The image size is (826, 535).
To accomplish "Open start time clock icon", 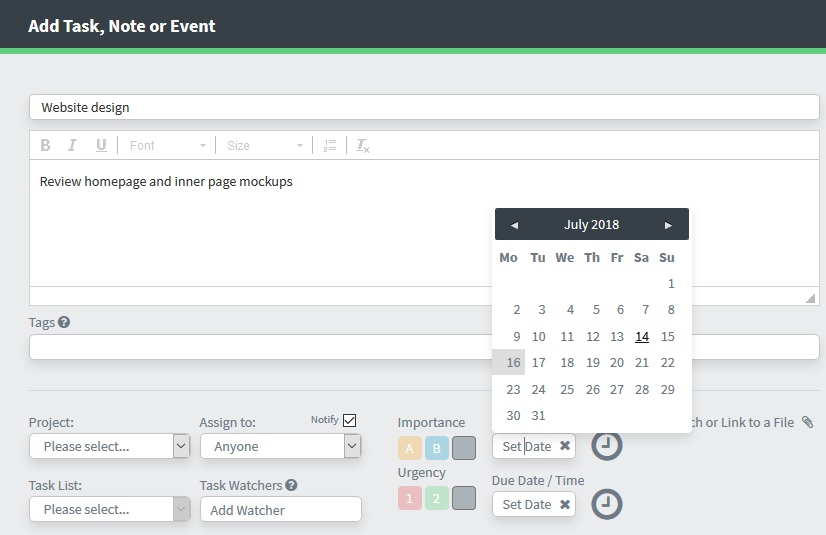I will (606, 445).
